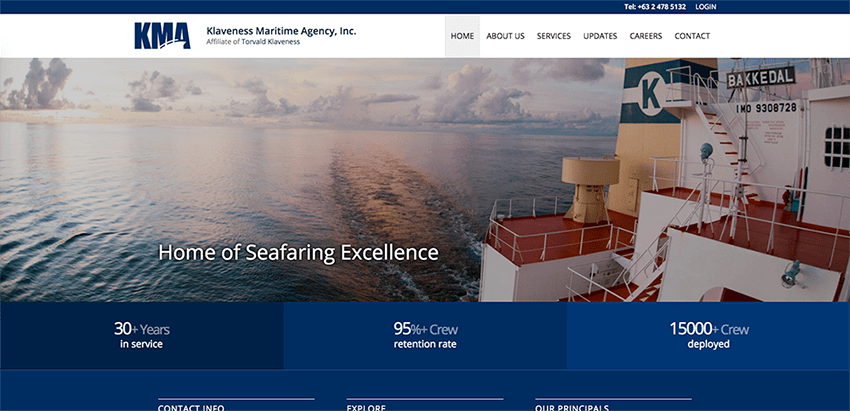
Task: Open the SERVICES menu
Action: (553, 36)
